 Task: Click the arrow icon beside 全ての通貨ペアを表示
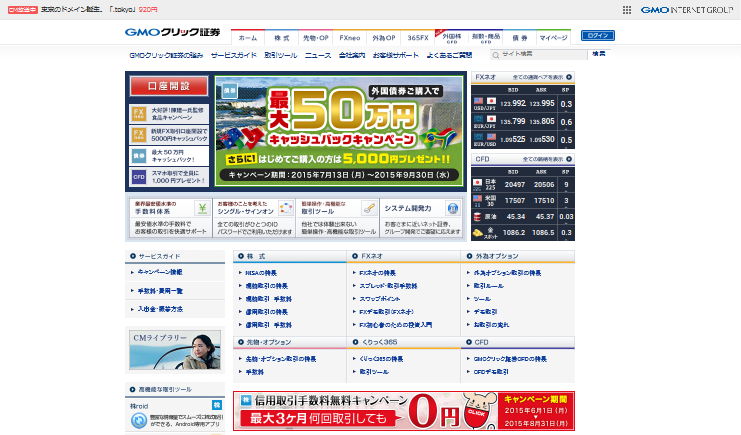coord(569,77)
